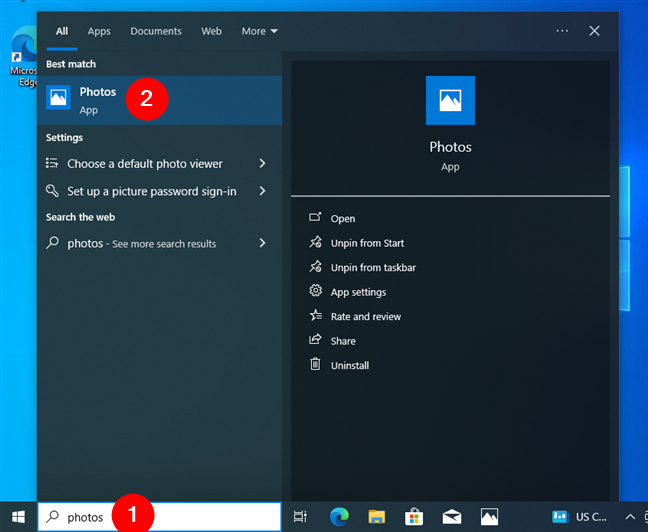Viewport: 648px width, 532px height.
Task: Open Photos app from the taskbar
Action: coord(489,517)
